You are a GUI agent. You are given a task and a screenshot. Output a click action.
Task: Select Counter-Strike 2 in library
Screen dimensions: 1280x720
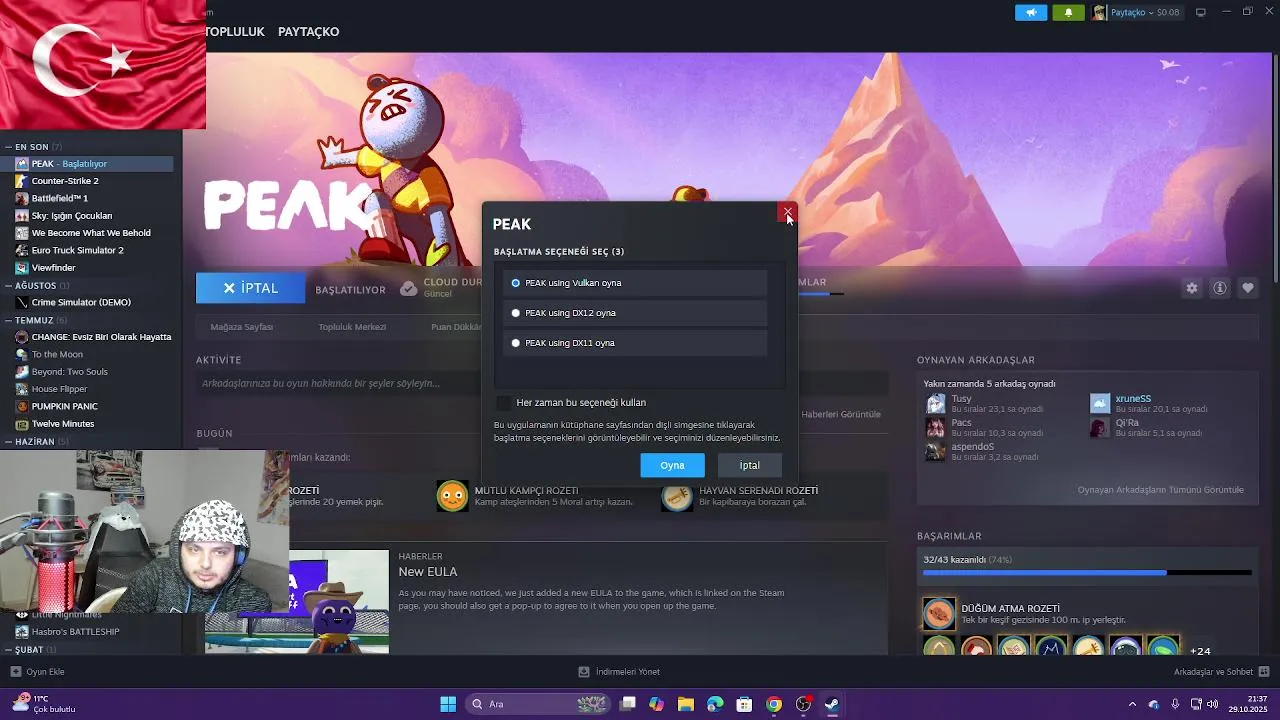pos(65,181)
